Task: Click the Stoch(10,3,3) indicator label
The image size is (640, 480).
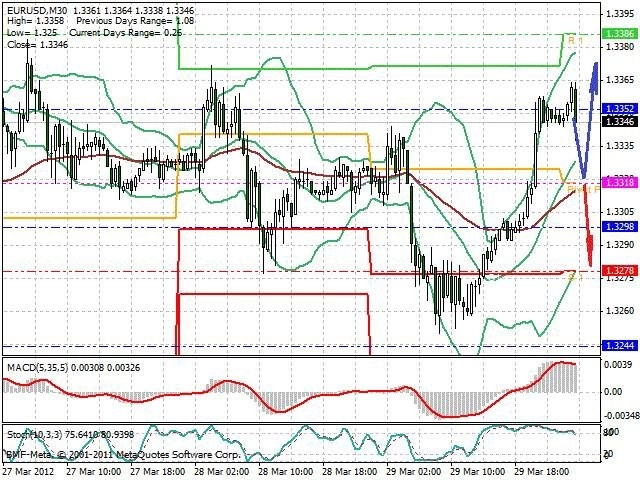Action: (x=34, y=434)
